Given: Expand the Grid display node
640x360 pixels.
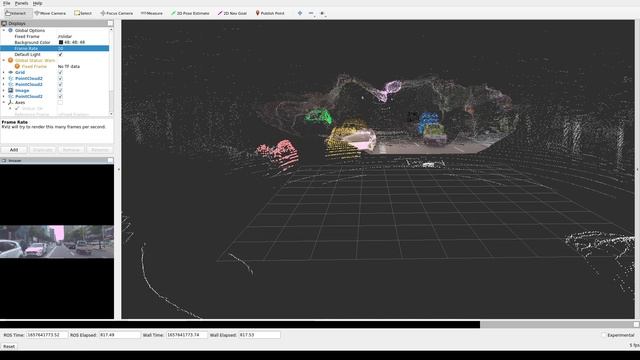Looking at the screenshot, I should click(x=4, y=72).
